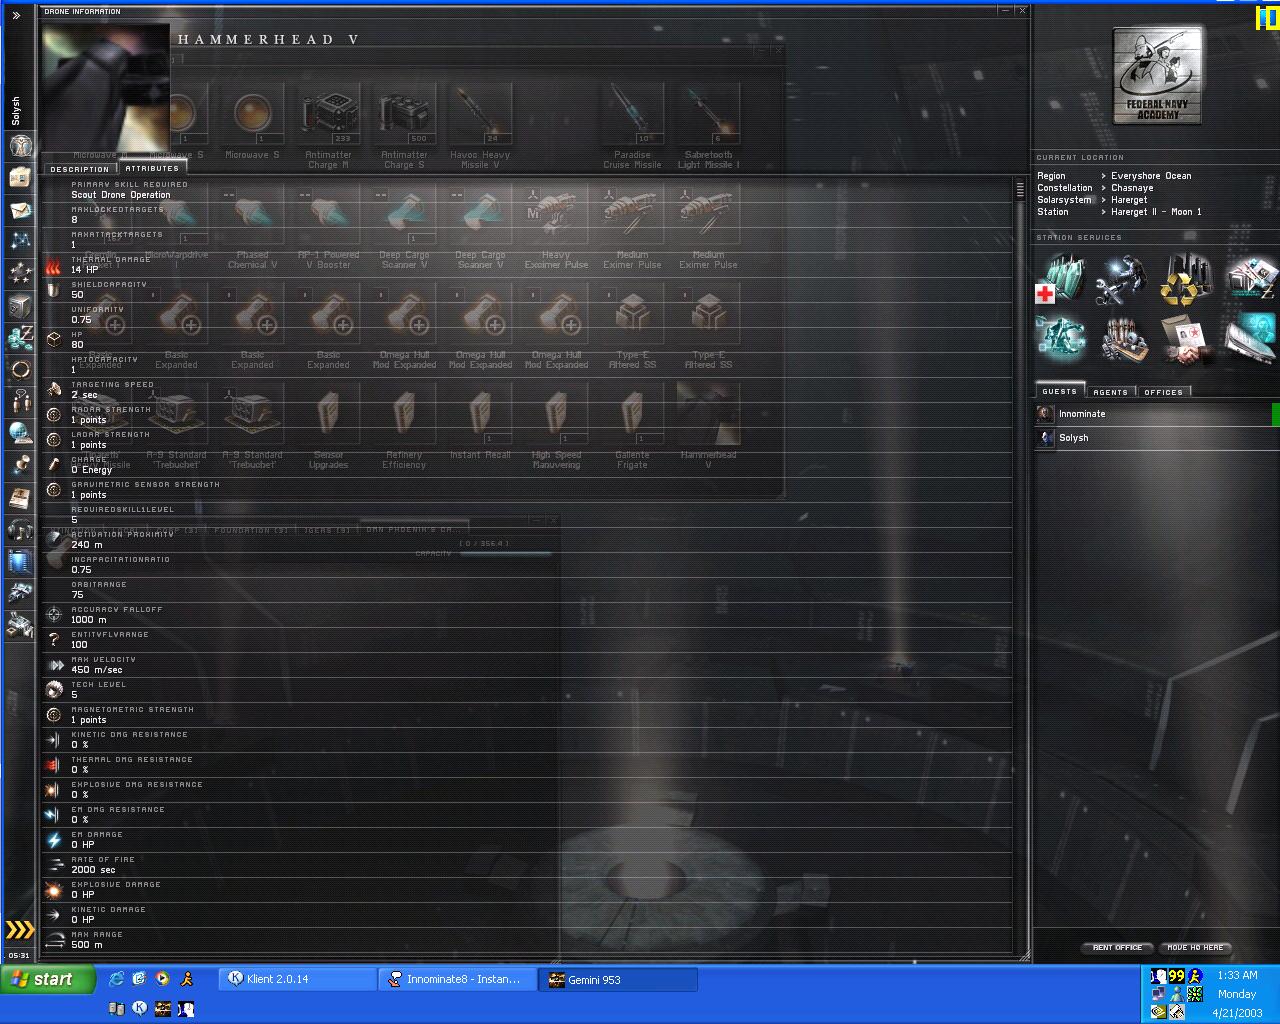Click the Accuracy Falloff 1000 m row
Screen dimensions: 1280x1024
526,615
